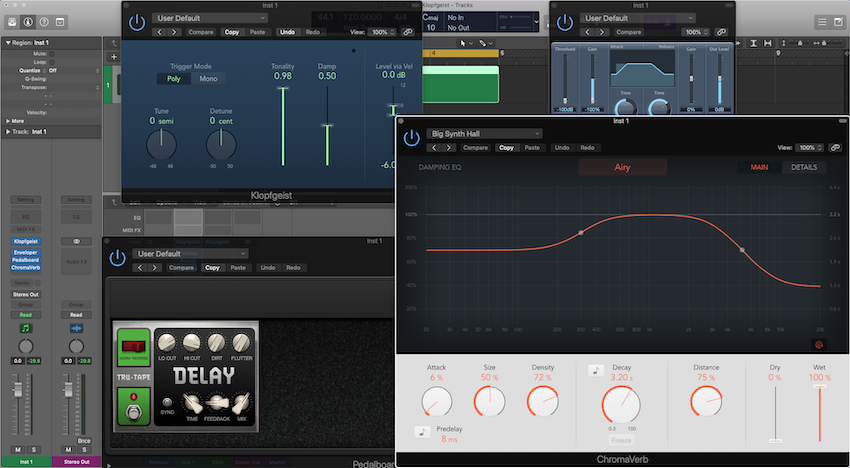Collapse the Region Inst 1 disclosure triangle
This screenshot has height=468, width=850.
pos(8,42)
